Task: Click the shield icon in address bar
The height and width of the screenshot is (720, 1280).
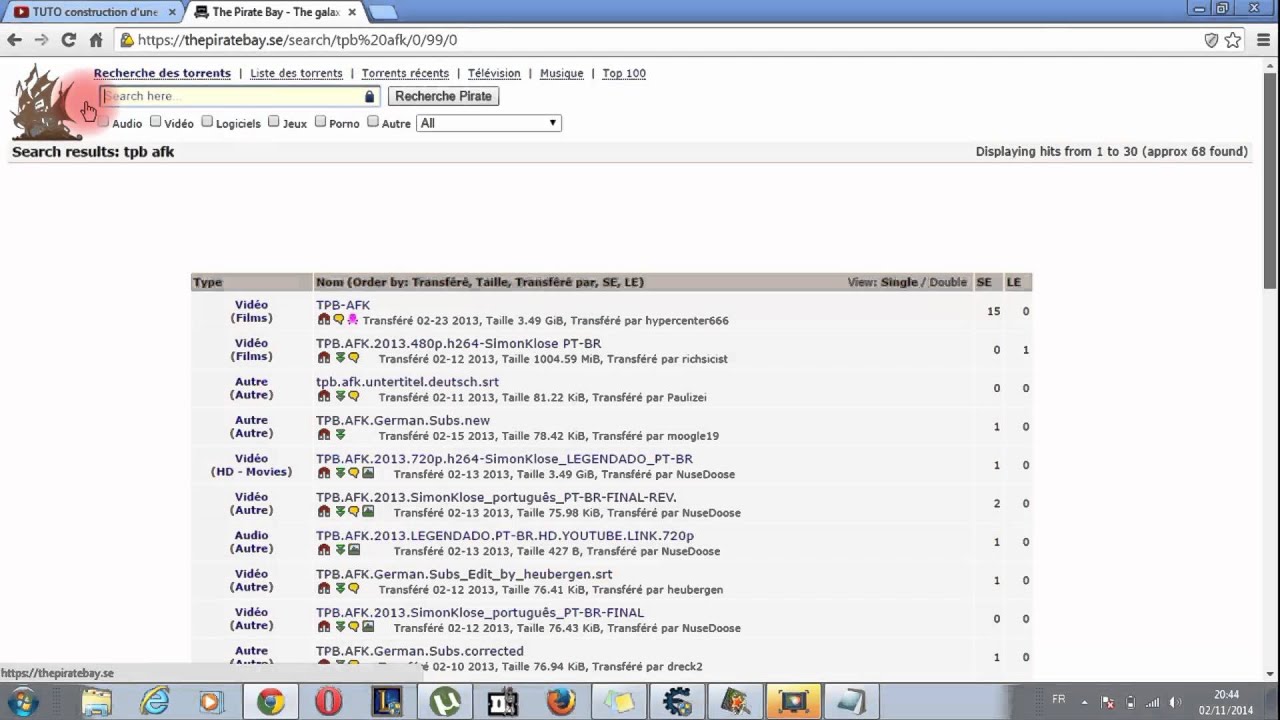Action: pos(1211,40)
